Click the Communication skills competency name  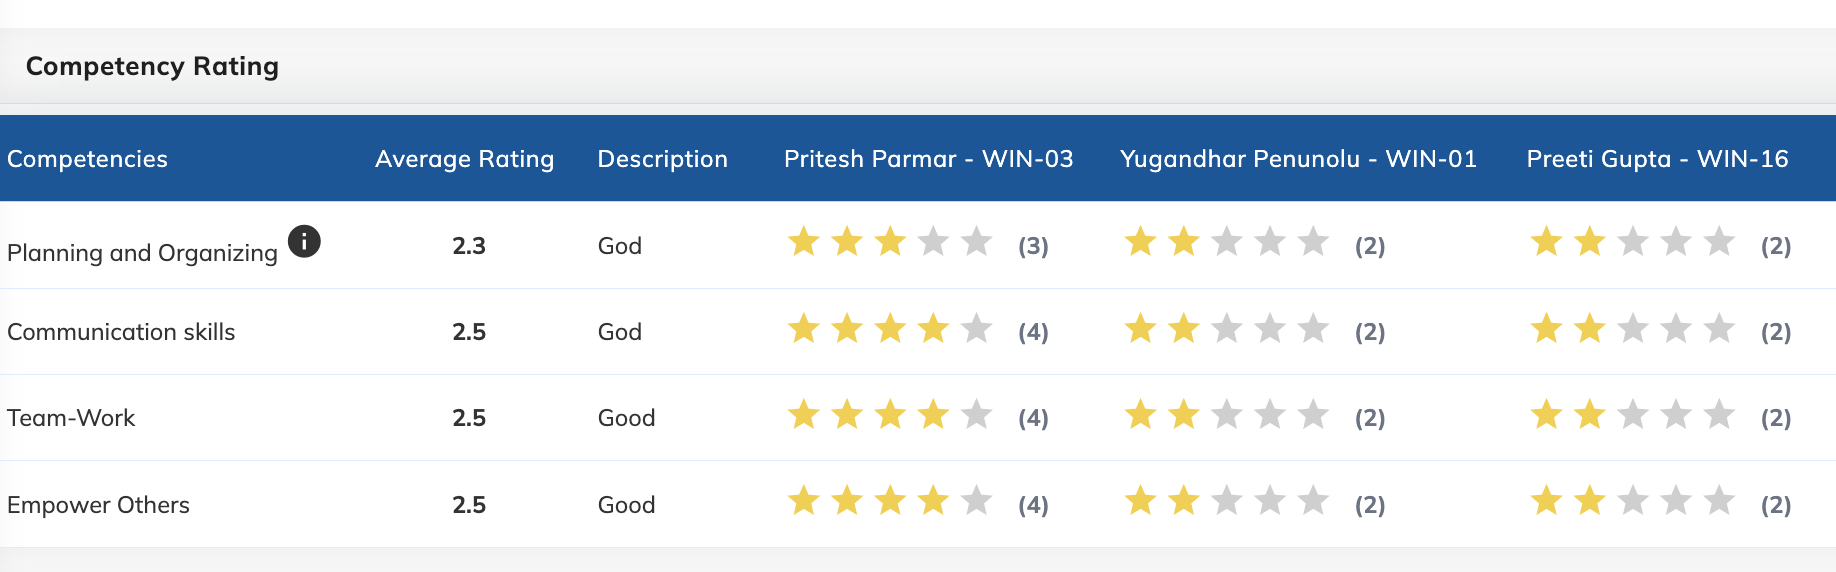[x=121, y=332]
